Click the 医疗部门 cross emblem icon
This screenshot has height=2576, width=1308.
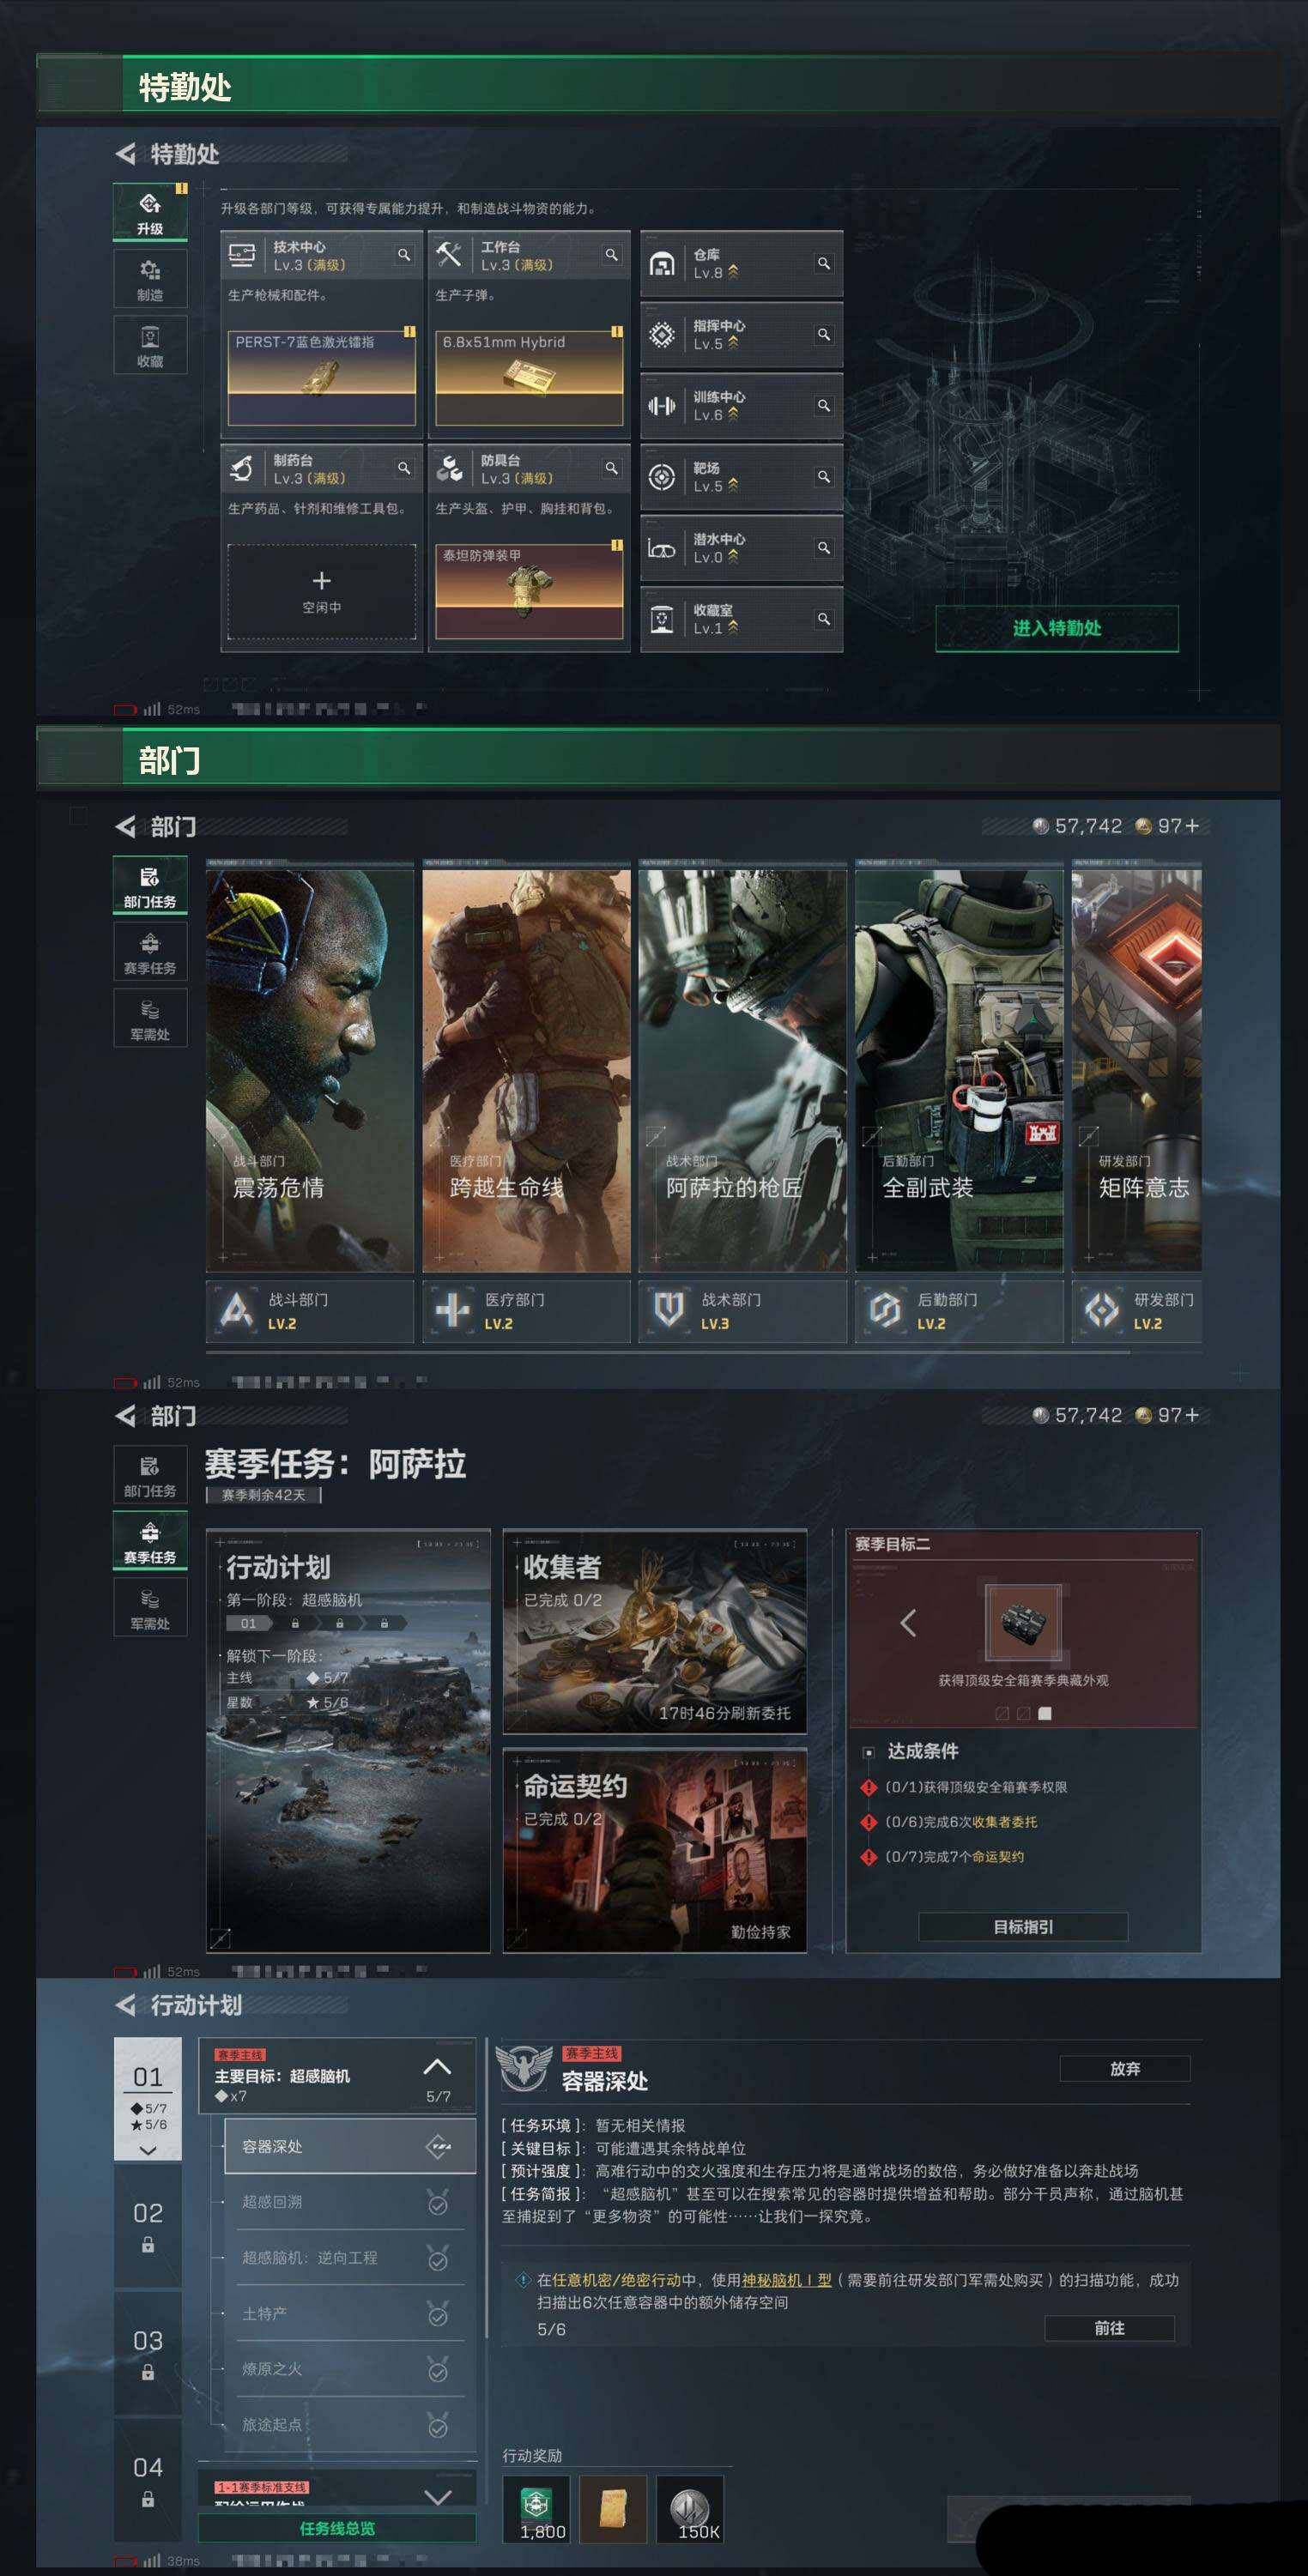[453, 1310]
